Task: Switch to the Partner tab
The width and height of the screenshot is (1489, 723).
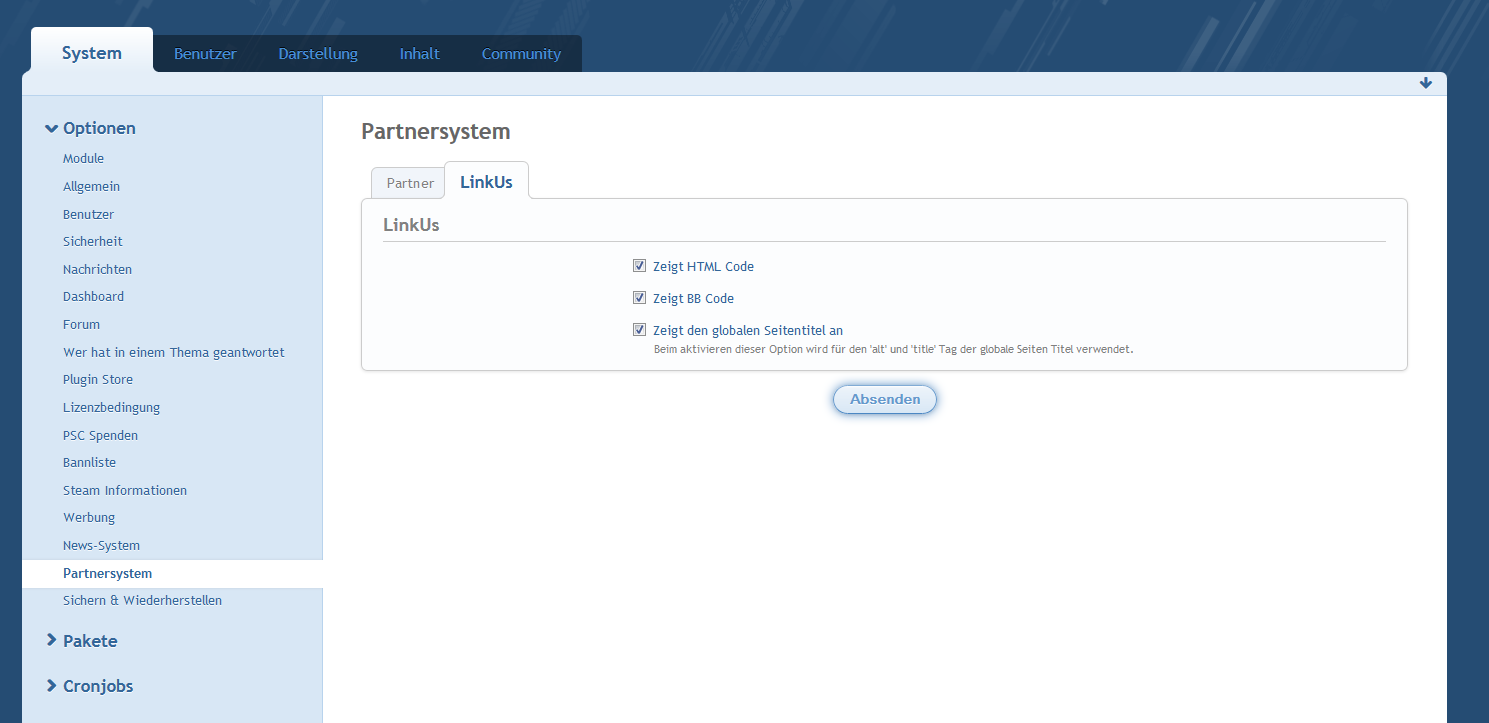Action: [x=410, y=183]
